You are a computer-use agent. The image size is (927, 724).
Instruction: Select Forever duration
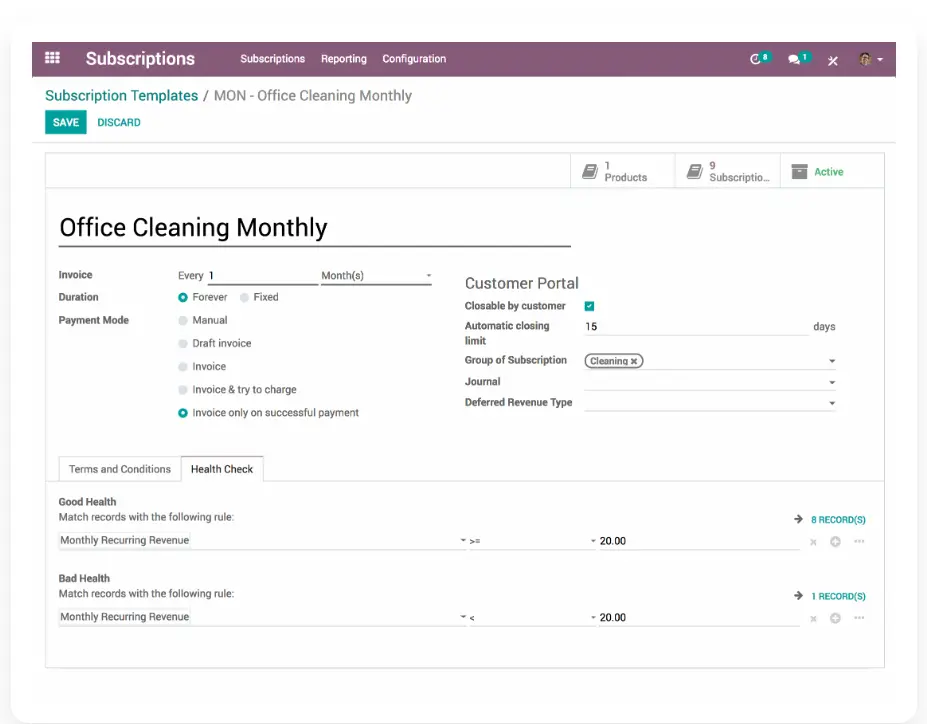coord(183,297)
